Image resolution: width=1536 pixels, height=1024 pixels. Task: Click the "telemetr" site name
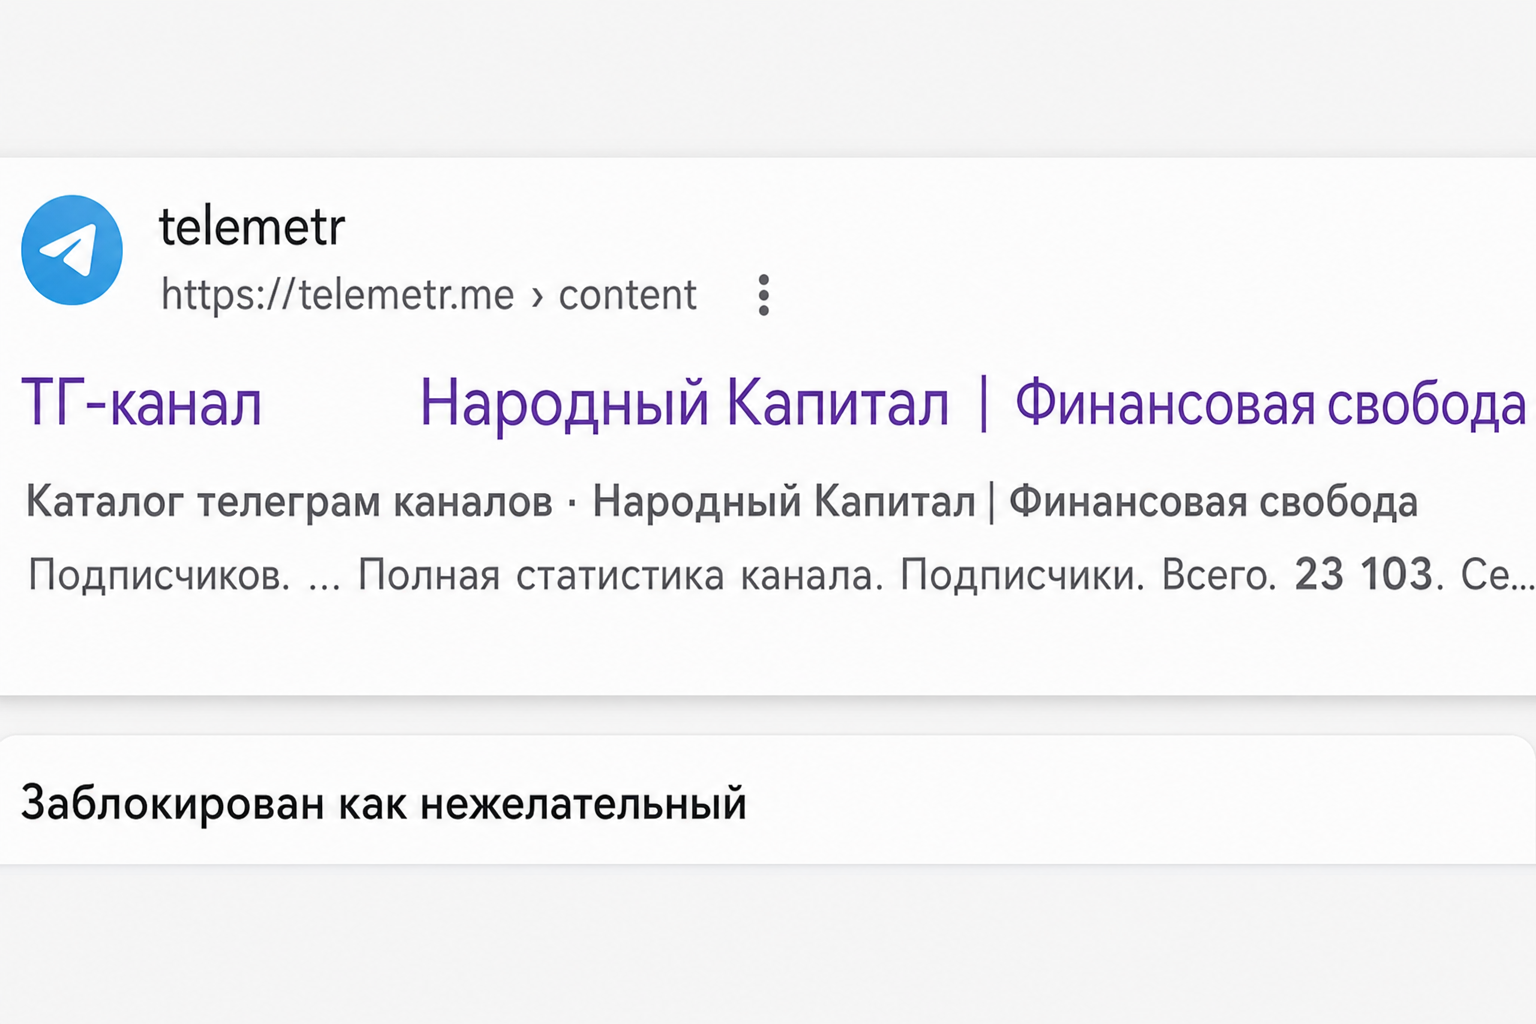(x=252, y=227)
